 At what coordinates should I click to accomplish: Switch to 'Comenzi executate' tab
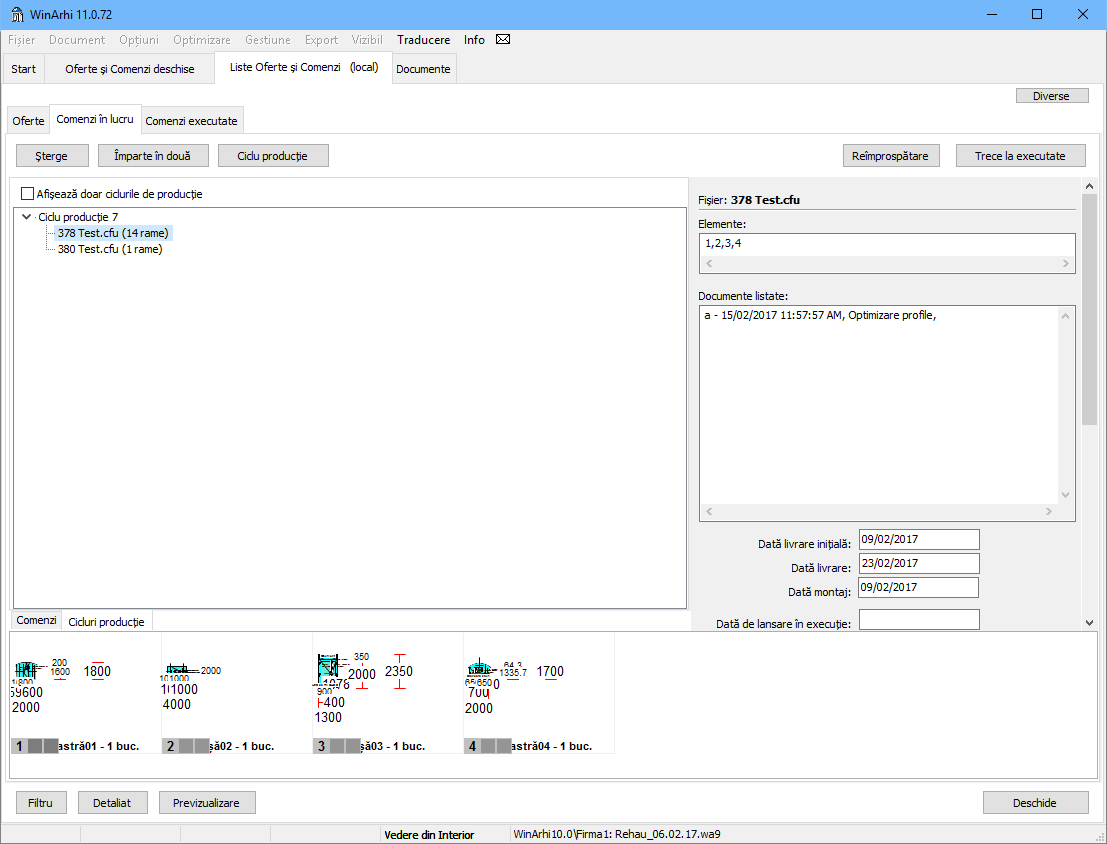(192, 121)
